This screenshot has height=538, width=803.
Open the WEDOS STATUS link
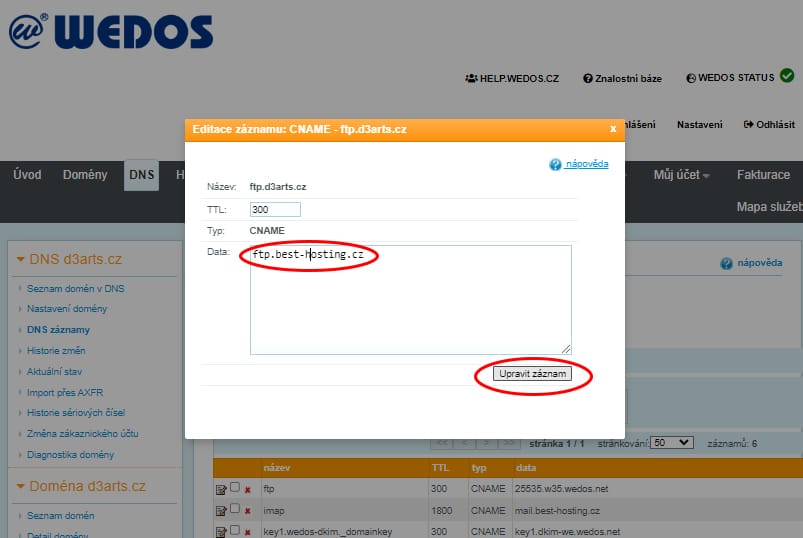730,78
